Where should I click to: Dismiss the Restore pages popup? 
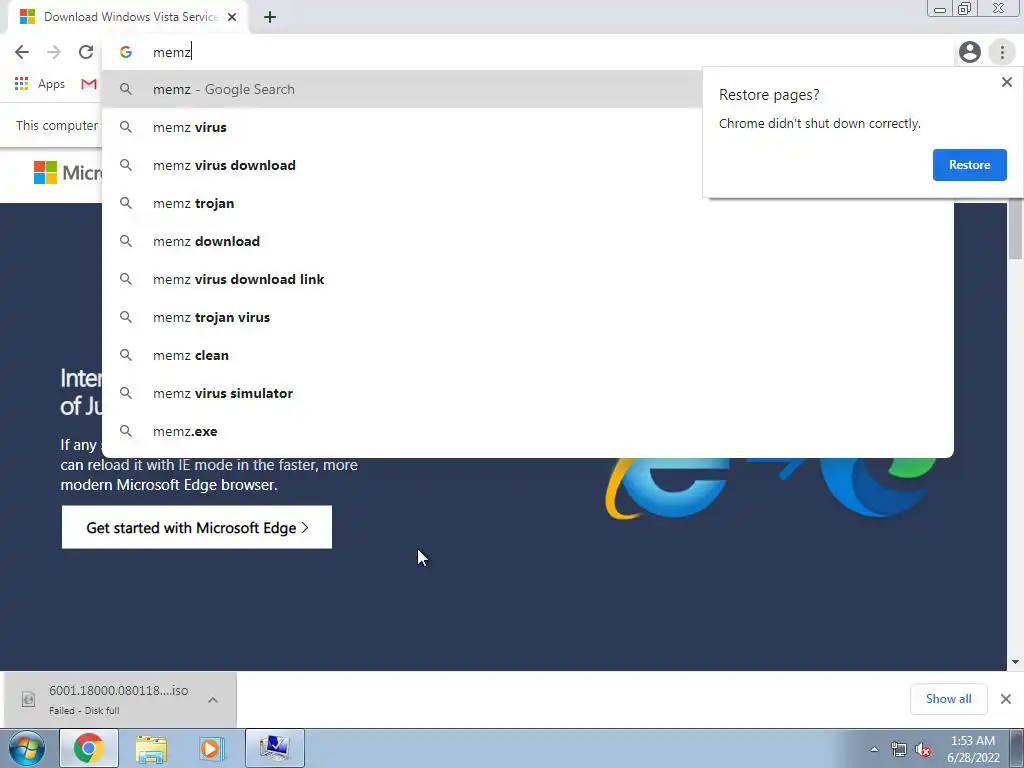pos(1006,82)
